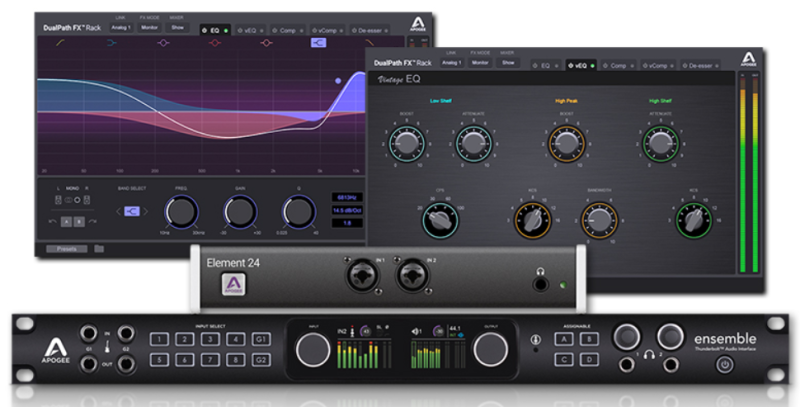The image size is (800, 407).
Task: Click the Apogee logo in the Vintage EQ window
Action: (748, 60)
